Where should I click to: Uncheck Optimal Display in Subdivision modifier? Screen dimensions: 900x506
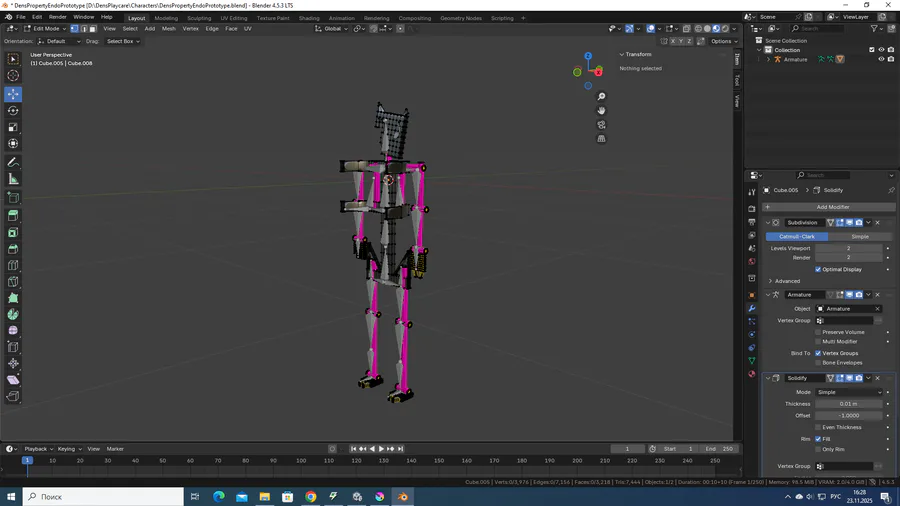(818, 269)
